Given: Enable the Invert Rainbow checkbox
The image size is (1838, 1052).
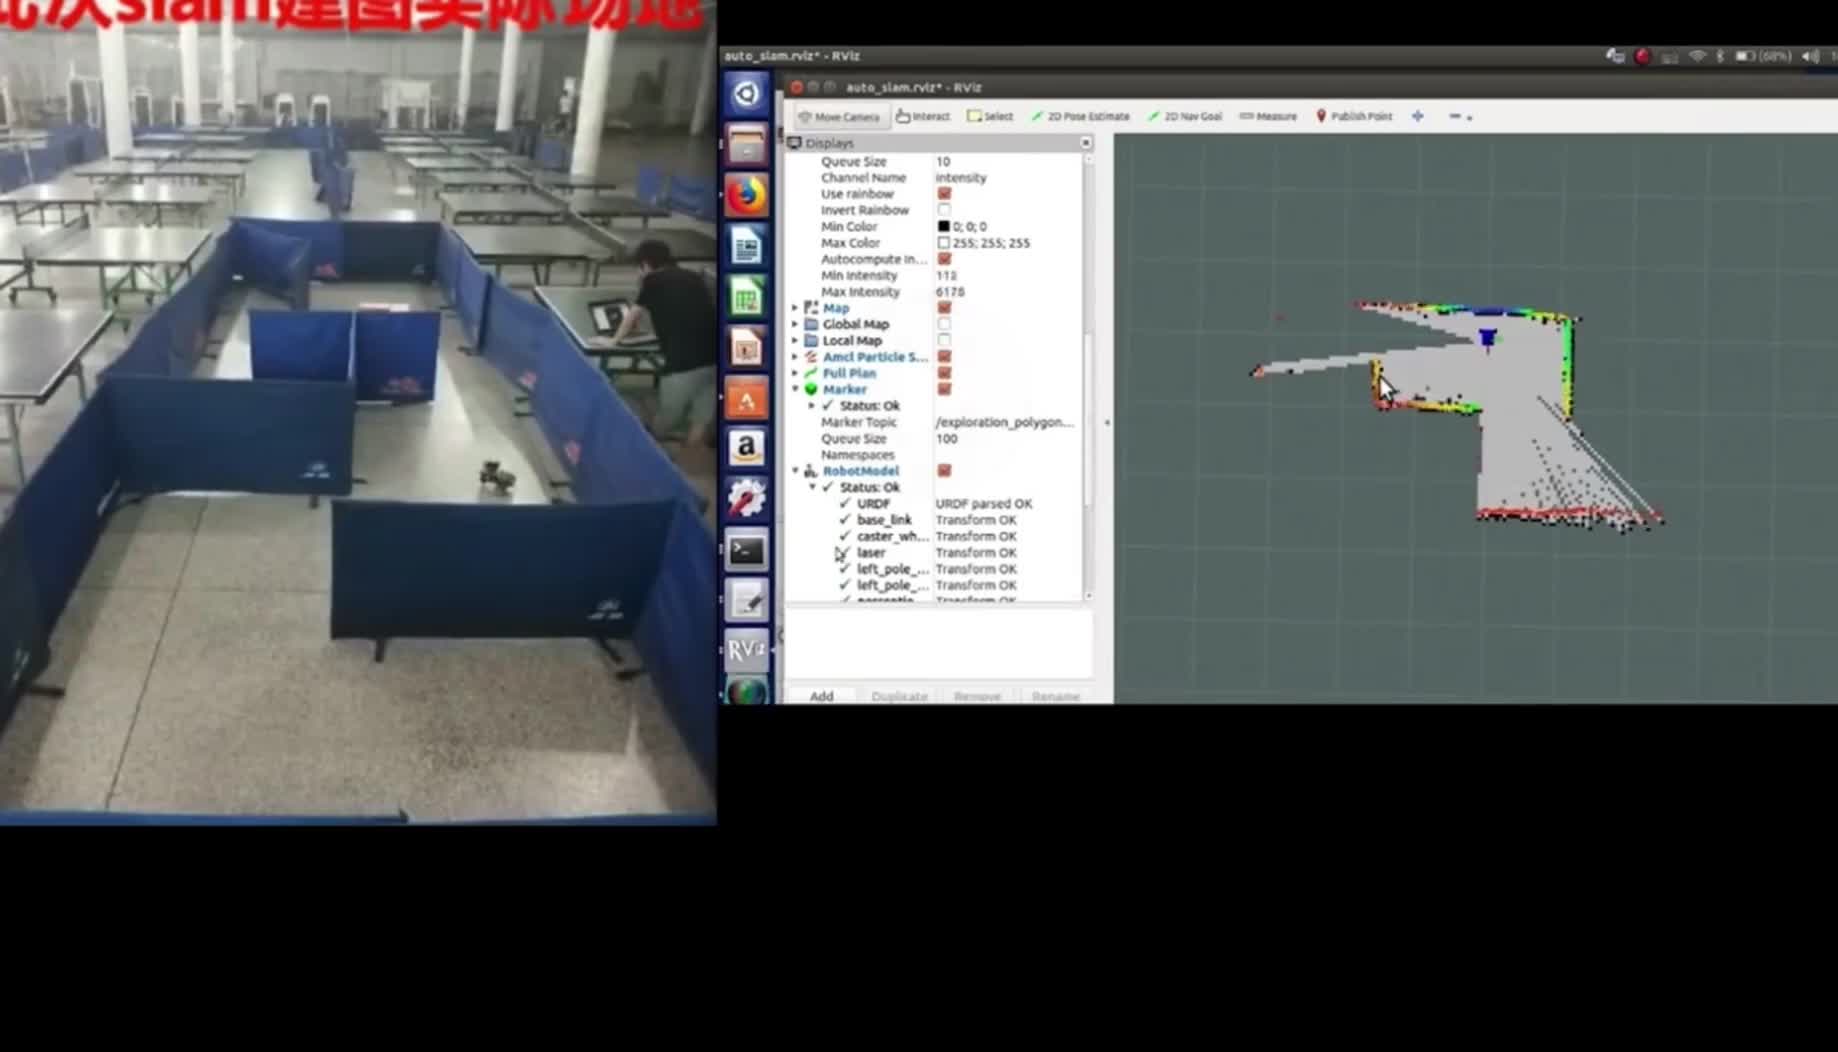Looking at the screenshot, I should (x=944, y=210).
